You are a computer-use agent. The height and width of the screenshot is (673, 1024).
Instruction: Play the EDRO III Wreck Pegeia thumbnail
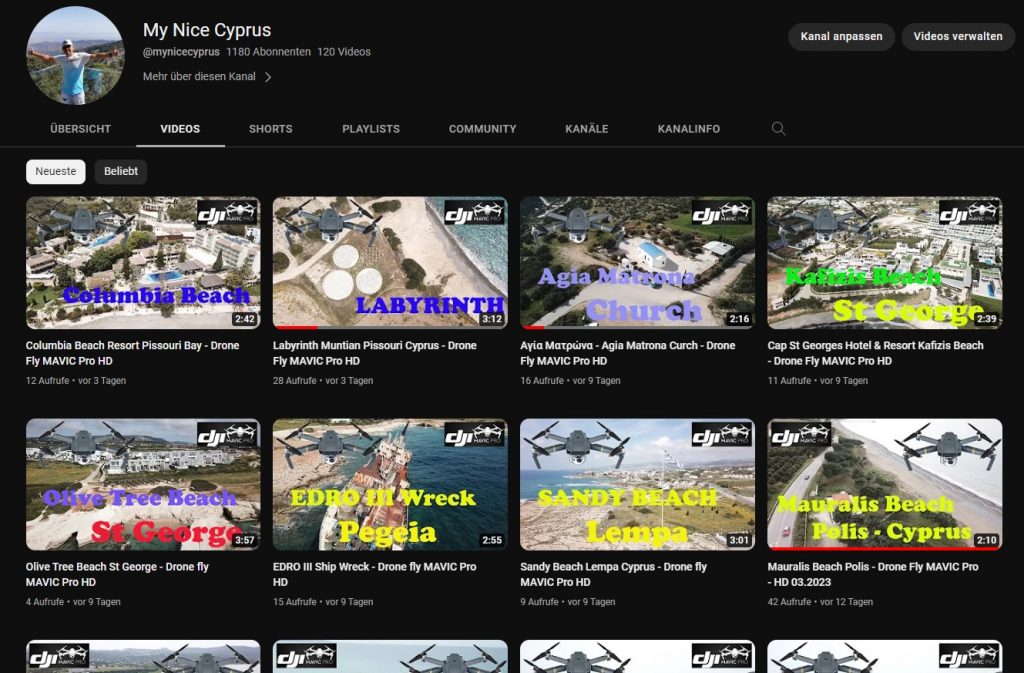pos(390,484)
